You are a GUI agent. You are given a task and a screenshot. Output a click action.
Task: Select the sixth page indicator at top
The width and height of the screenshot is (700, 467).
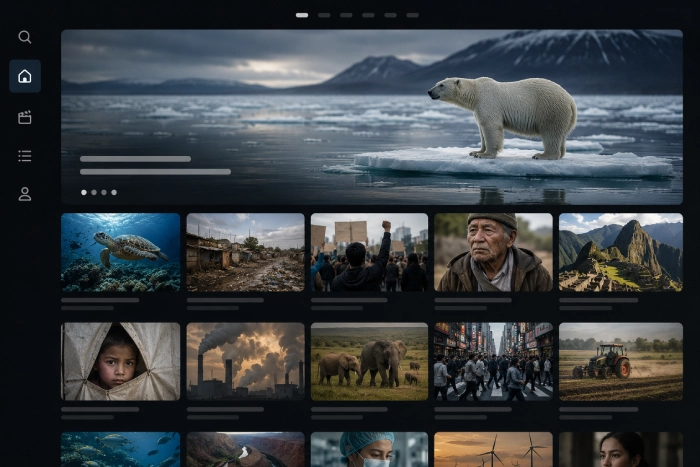point(412,15)
